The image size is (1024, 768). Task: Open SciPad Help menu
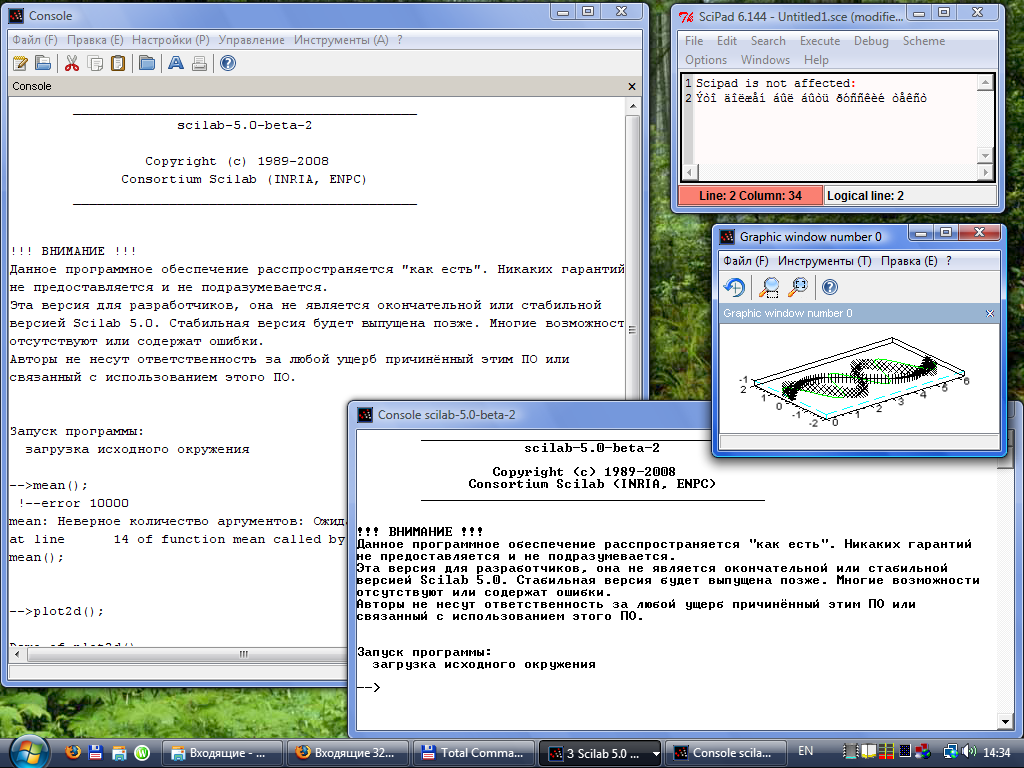coord(816,59)
